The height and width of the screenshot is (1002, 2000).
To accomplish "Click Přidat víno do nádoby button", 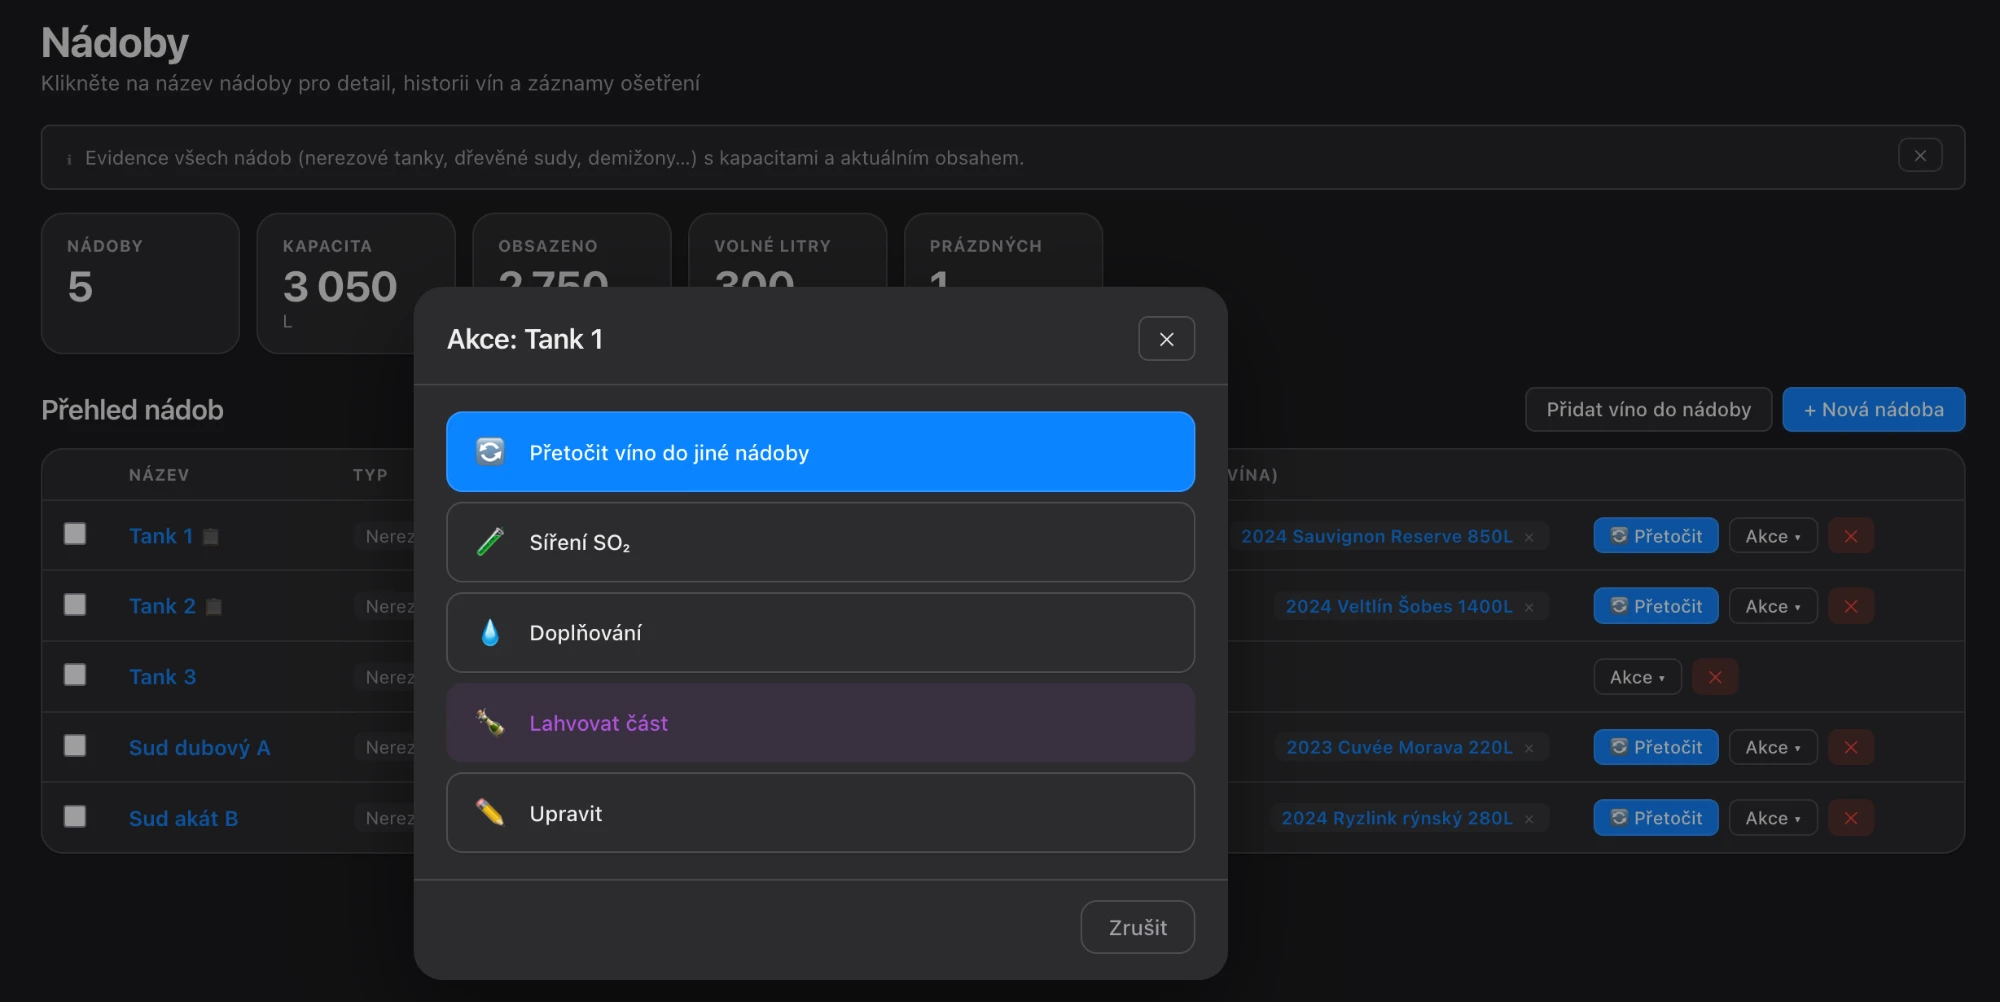I will [1648, 409].
